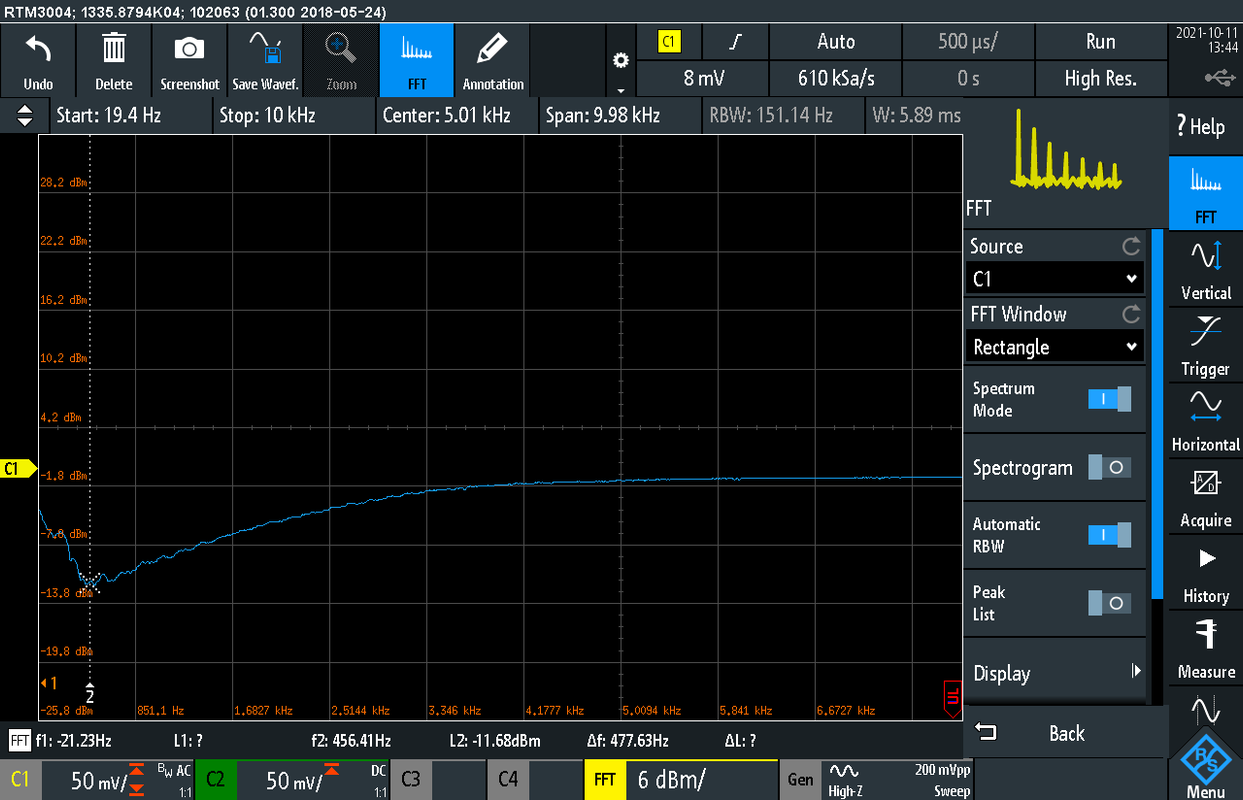The height and width of the screenshot is (800, 1243).
Task: Select the C1 trigger source box
Action: click(669, 42)
